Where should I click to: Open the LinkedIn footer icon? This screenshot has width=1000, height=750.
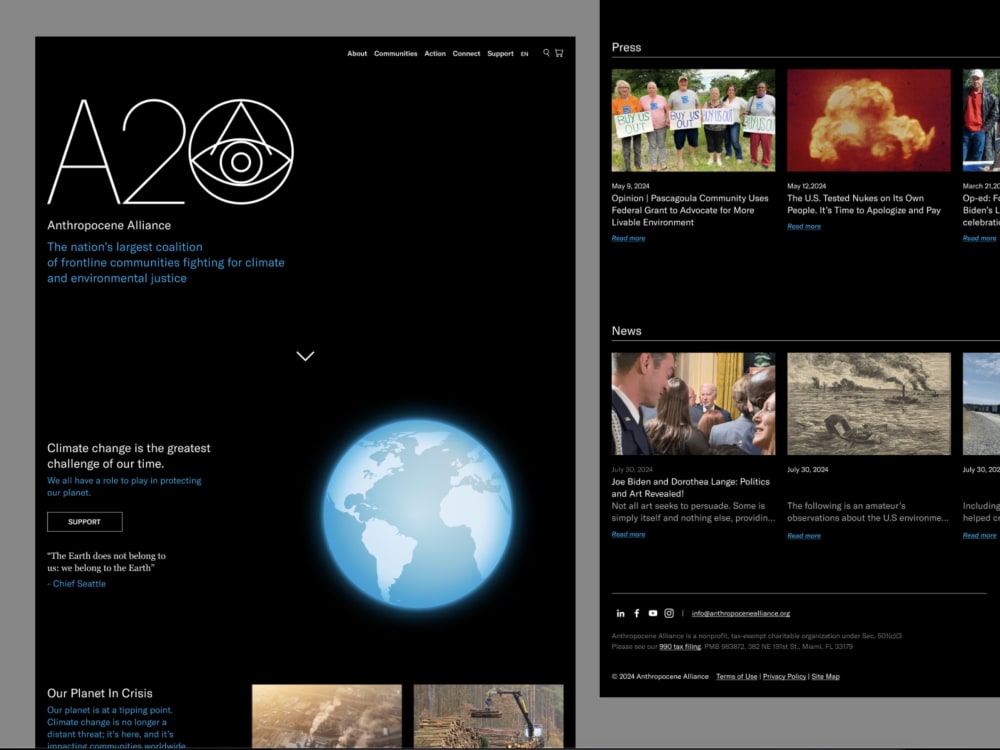tap(621, 613)
